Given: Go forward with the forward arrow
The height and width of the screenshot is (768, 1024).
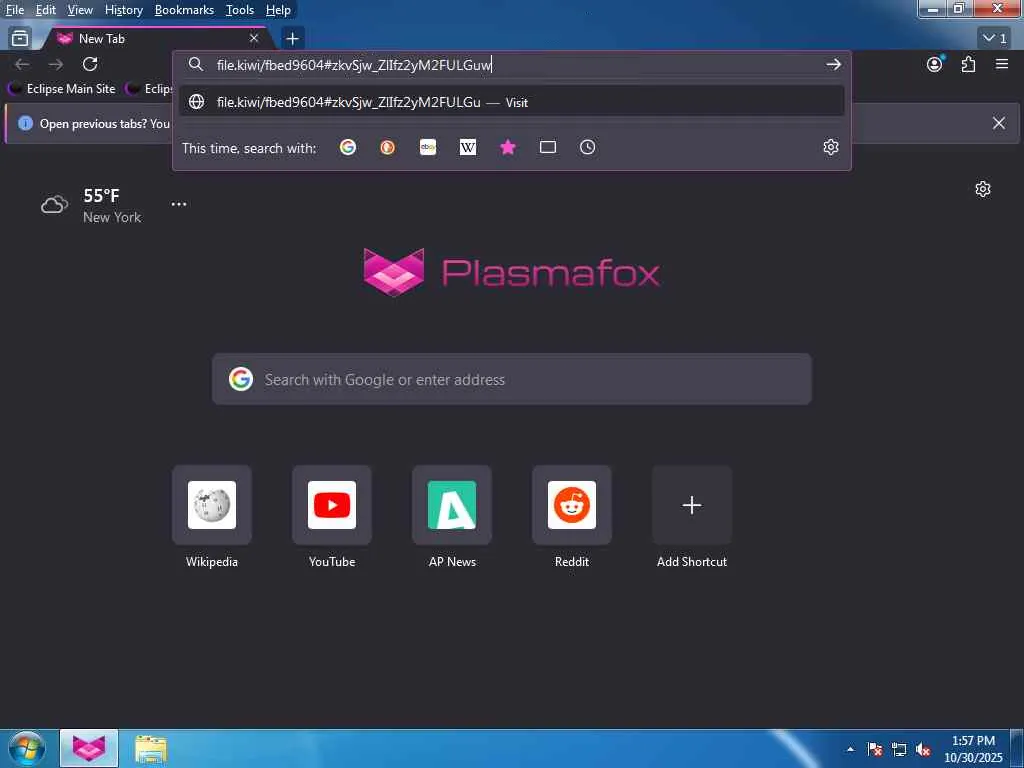Looking at the screenshot, I should point(56,64).
